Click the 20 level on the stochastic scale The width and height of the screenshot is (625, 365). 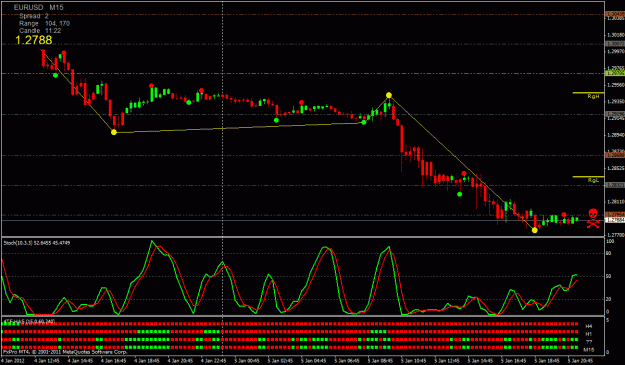pos(609,299)
